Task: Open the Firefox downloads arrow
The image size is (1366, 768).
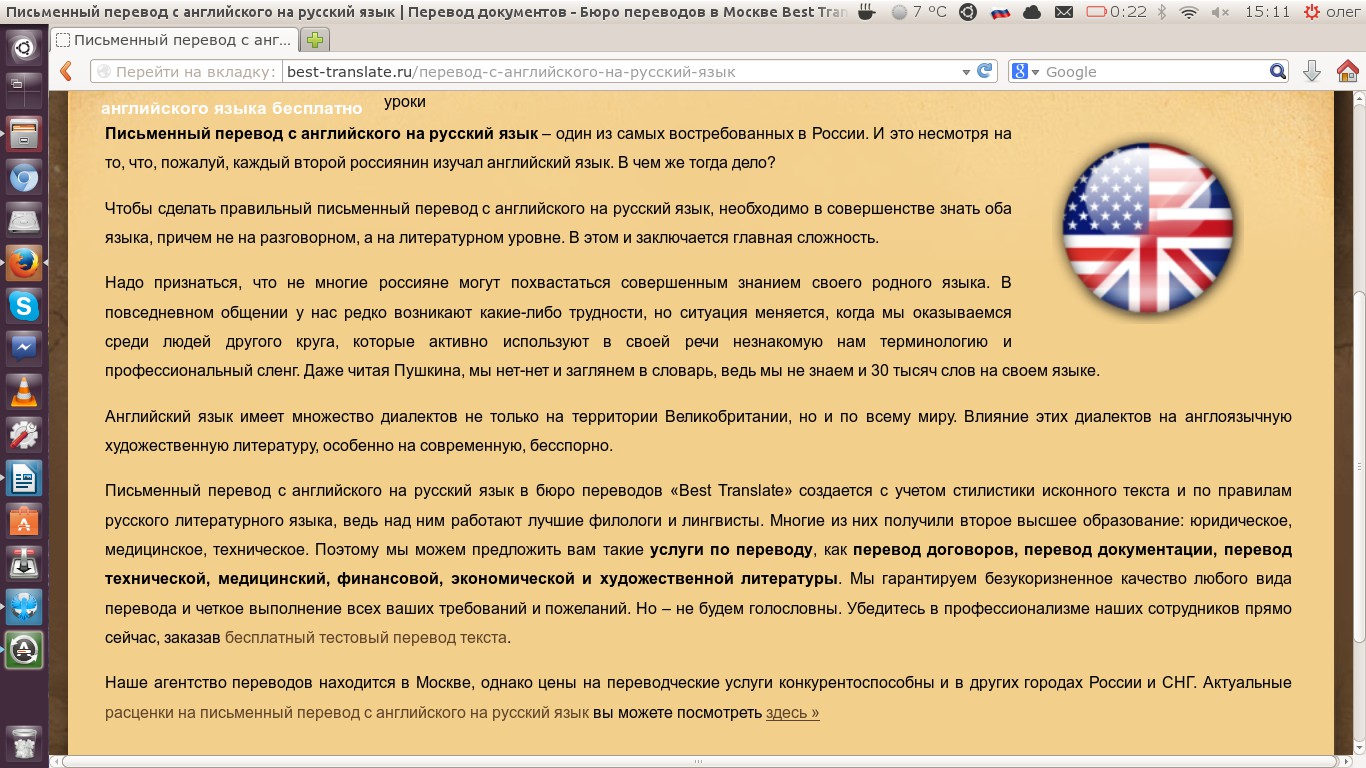Action: click(1312, 71)
